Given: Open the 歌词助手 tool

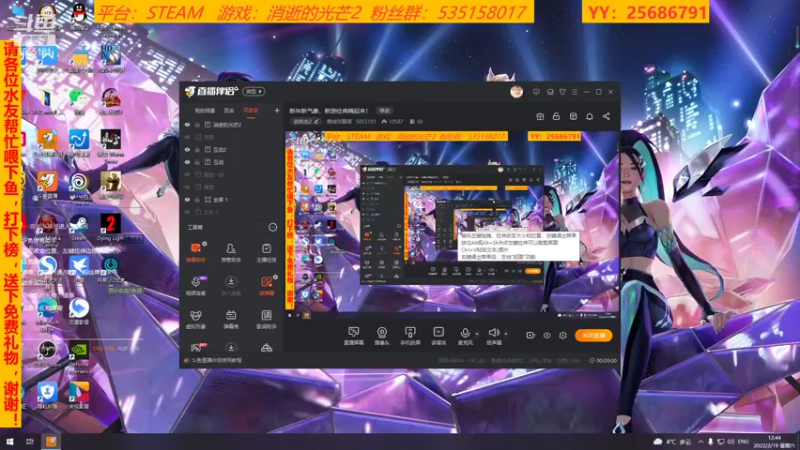Looking at the screenshot, I should [266, 319].
